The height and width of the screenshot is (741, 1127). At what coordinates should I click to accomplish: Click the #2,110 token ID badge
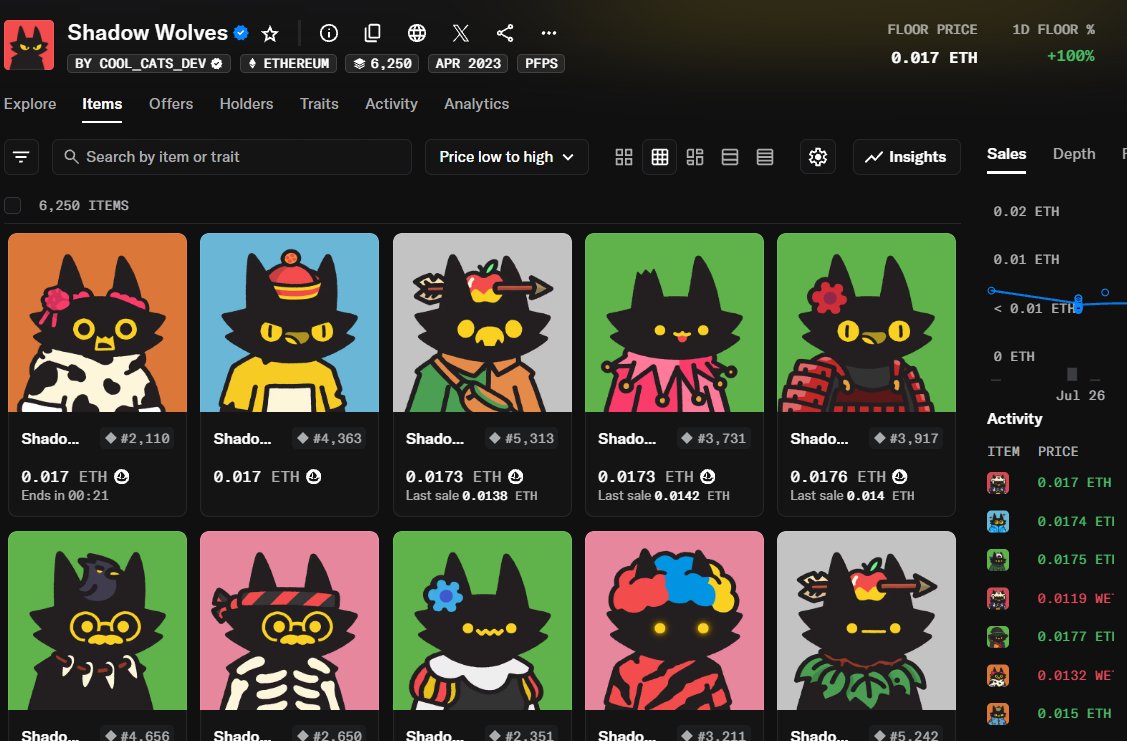[x=137, y=438]
